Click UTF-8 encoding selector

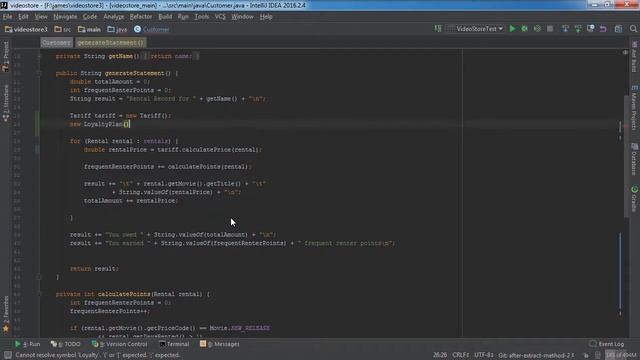tap(484, 355)
